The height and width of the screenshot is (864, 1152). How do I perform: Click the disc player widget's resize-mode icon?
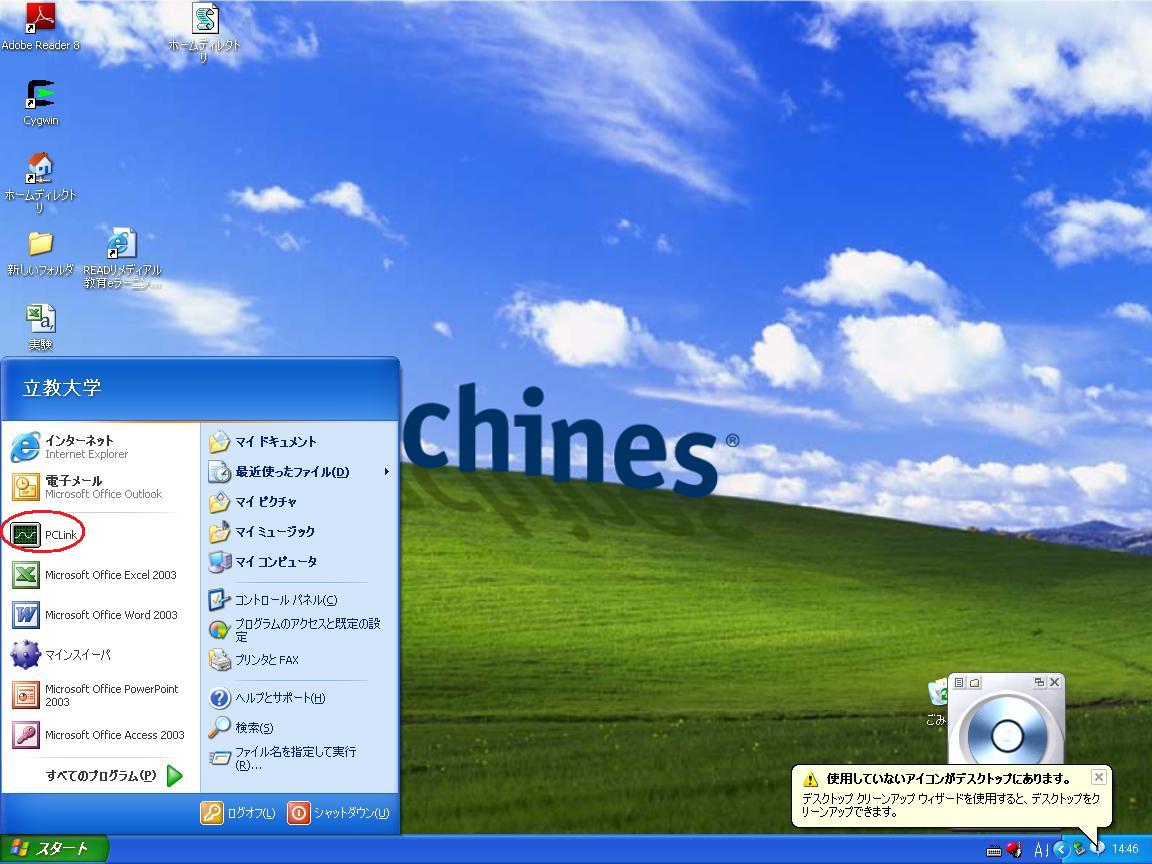tap(1039, 682)
